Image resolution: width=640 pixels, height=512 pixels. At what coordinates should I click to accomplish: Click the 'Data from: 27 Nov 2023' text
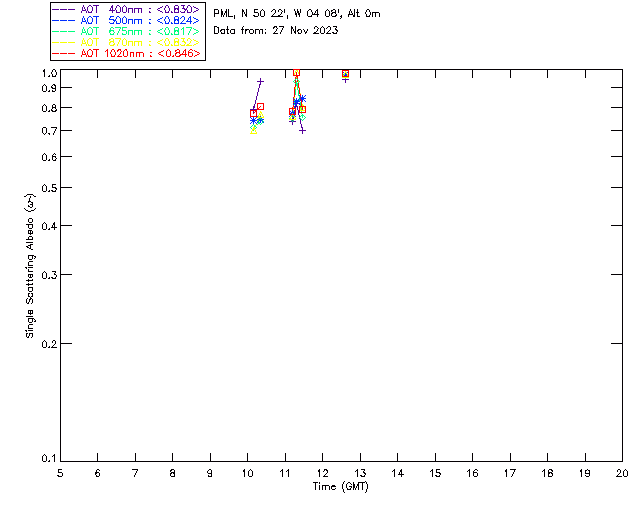point(276,30)
